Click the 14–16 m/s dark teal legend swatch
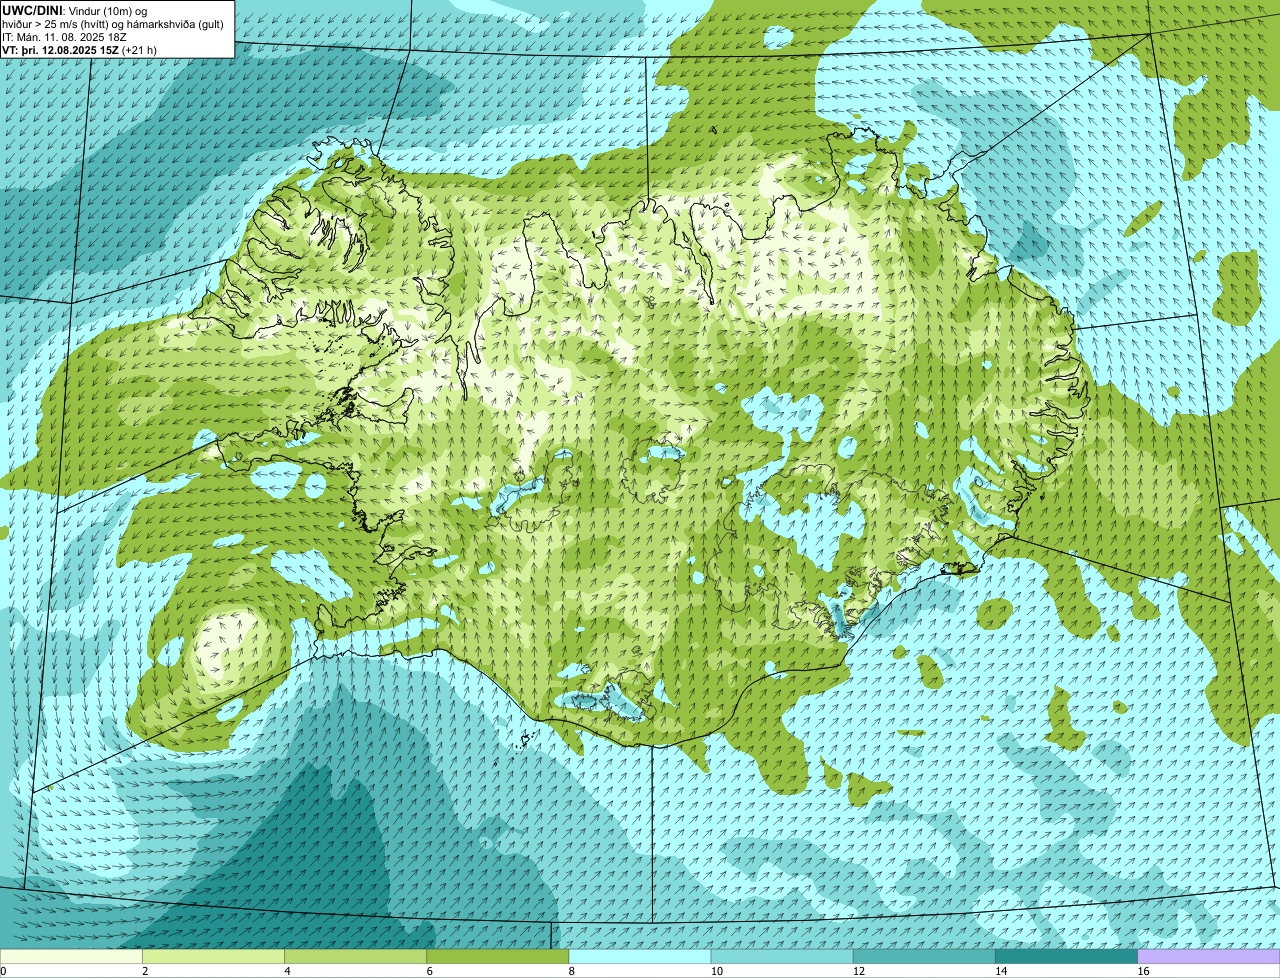This screenshot has width=1280, height=978. 1067,956
